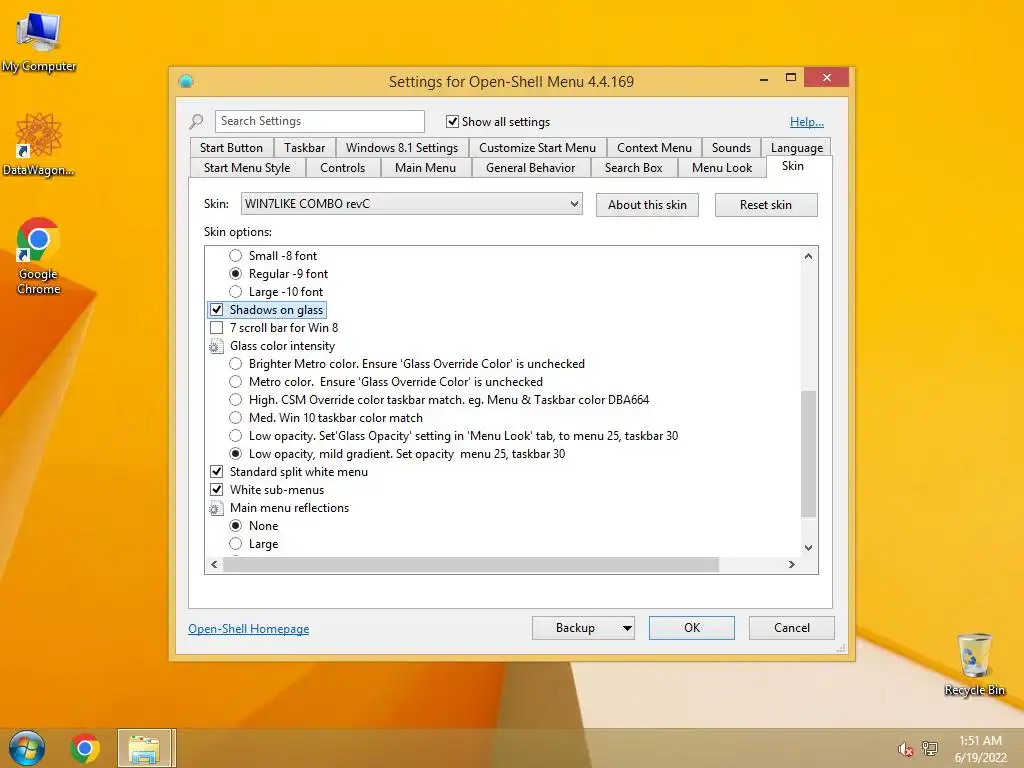Set Main menu reflections to None
The height and width of the screenshot is (768, 1024).
[x=236, y=526]
